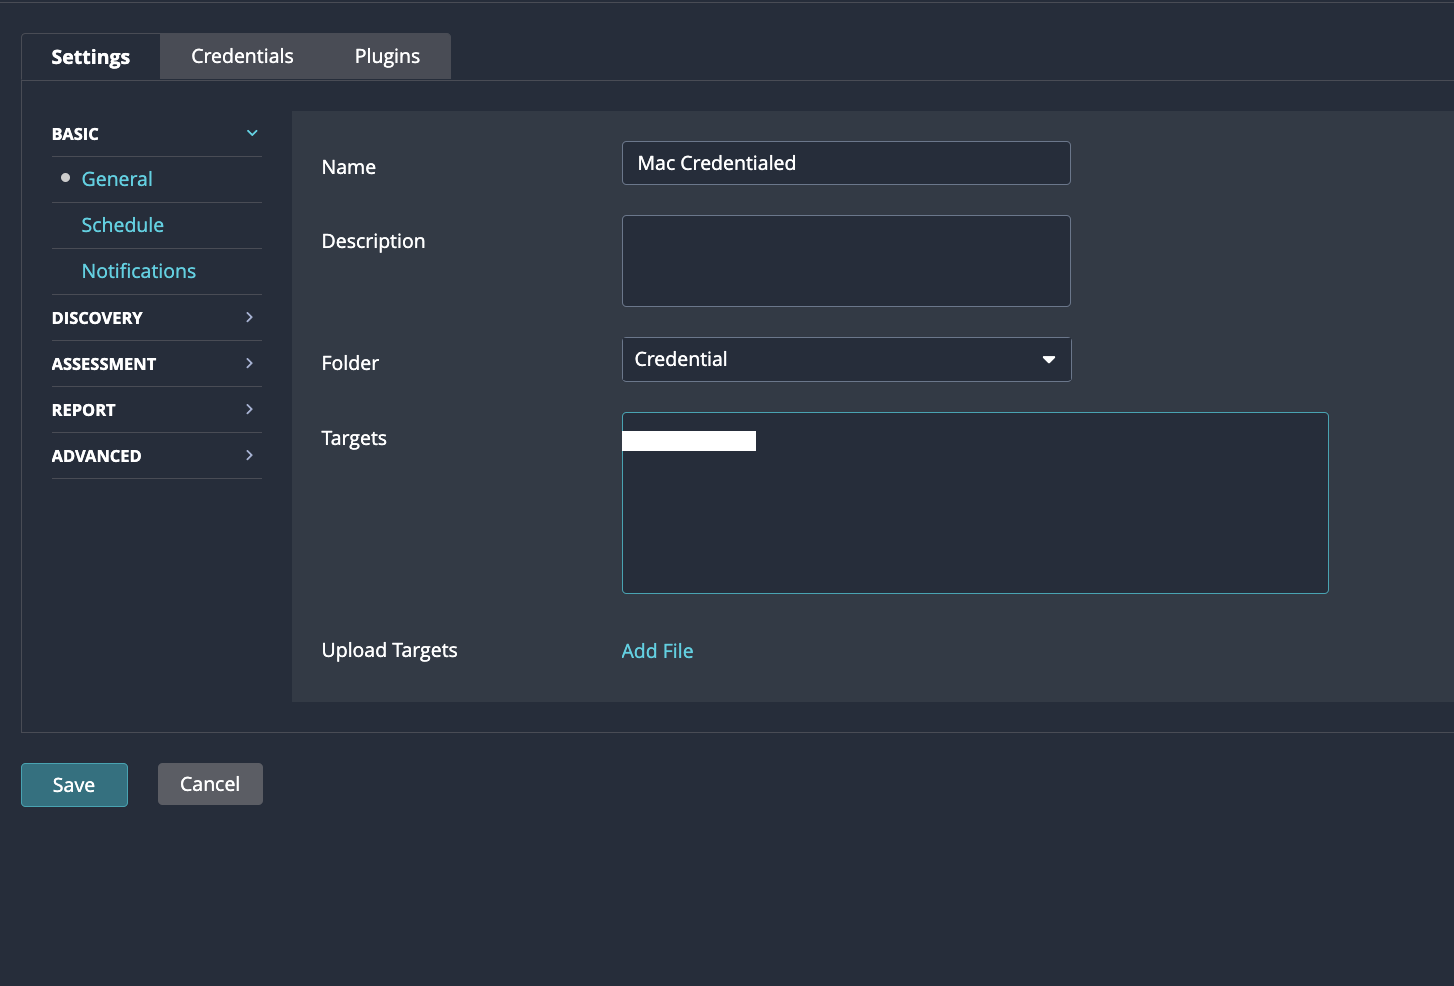Select the Settings tab

click(x=90, y=57)
